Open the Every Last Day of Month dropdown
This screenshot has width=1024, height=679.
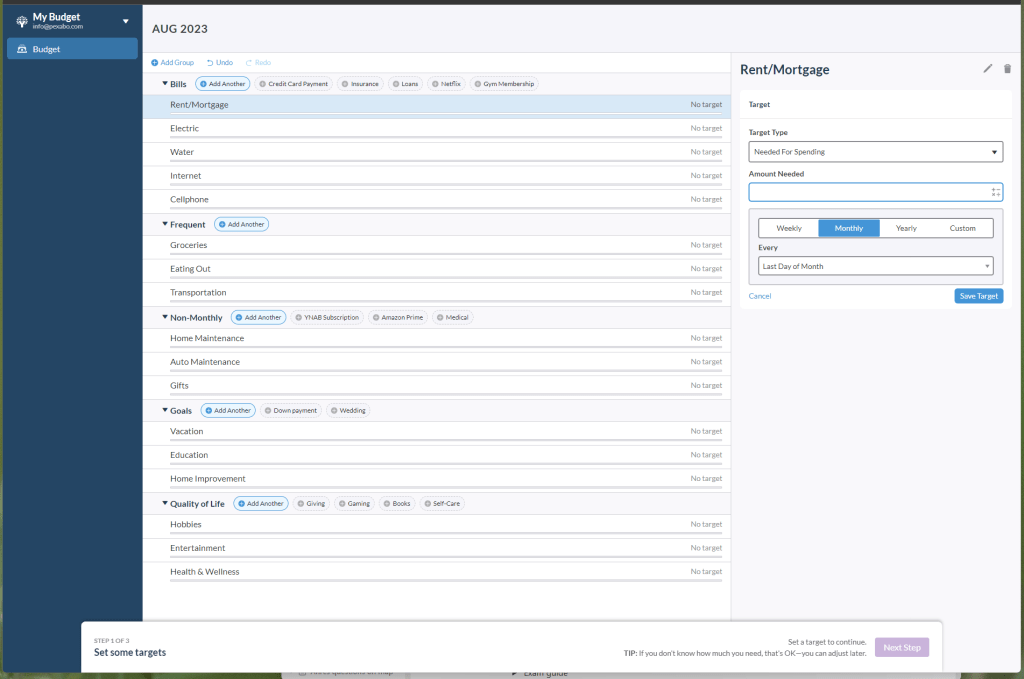(875, 266)
